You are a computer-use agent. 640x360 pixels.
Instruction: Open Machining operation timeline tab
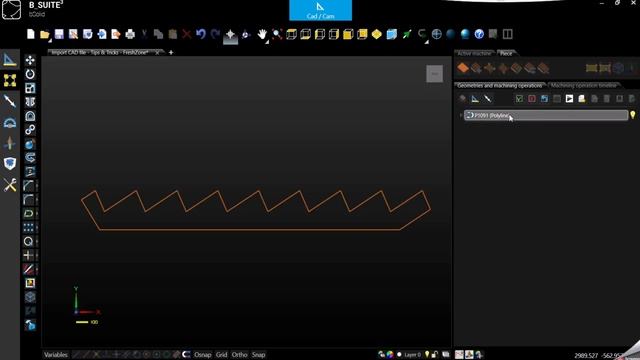point(584,85)
